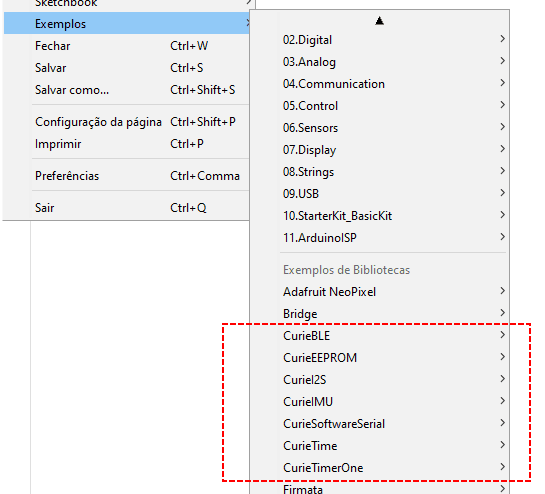Screen dimensions: 545x494
Task: Expand CurieIMU library examples
Action: [x=379, y=402]
